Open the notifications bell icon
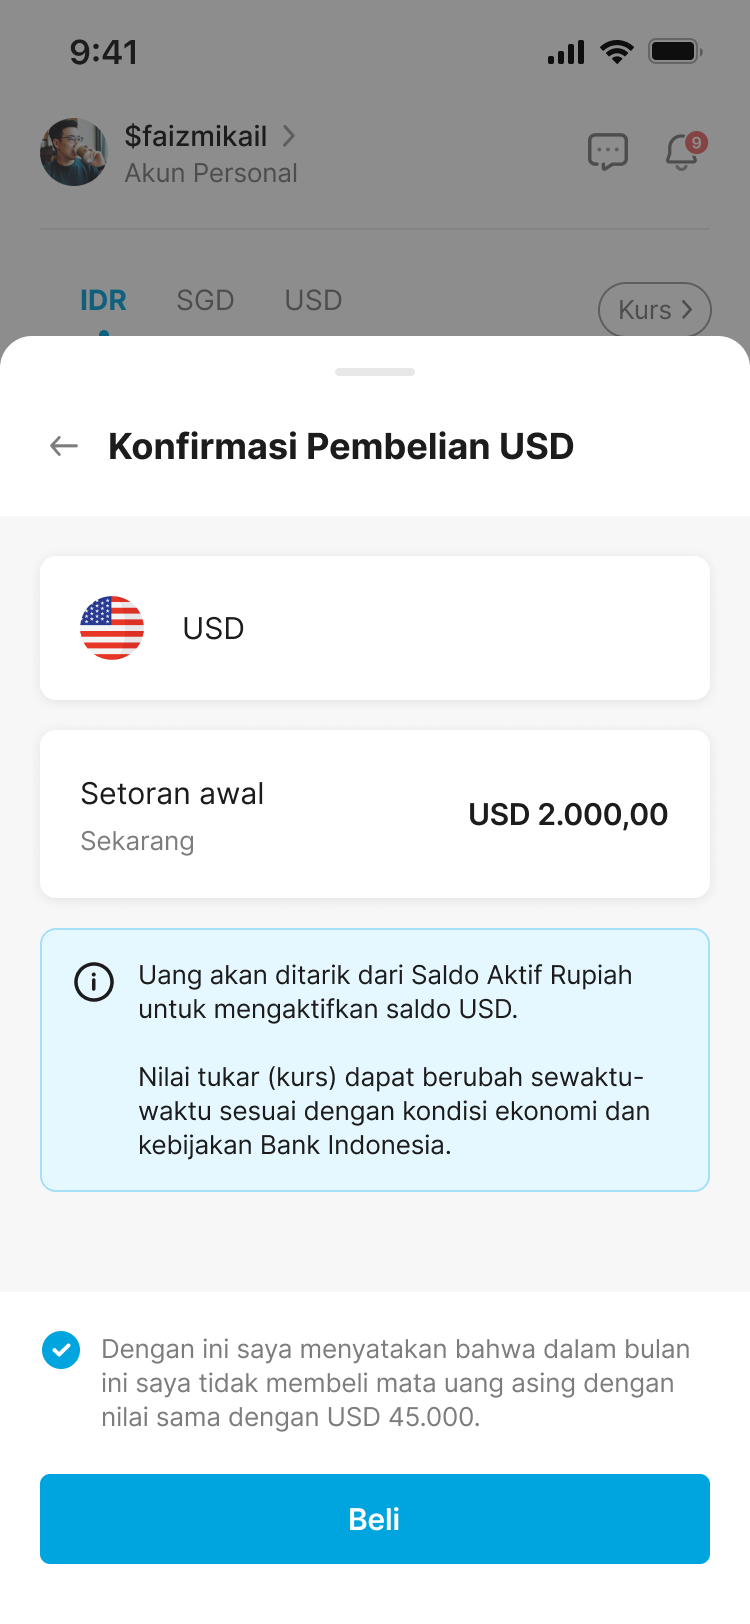Viewport: 750px width, 1624px height. [683, 152]
